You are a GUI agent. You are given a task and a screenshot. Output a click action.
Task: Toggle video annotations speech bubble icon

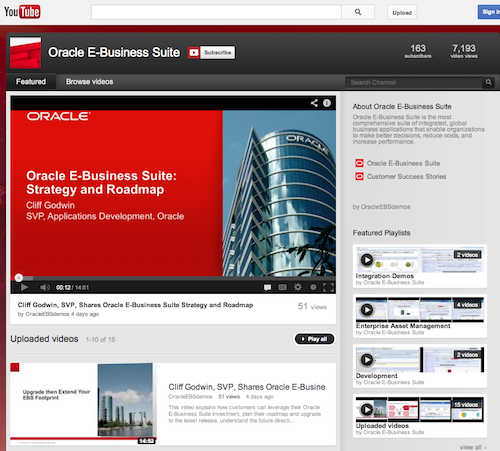click(267, 287)
